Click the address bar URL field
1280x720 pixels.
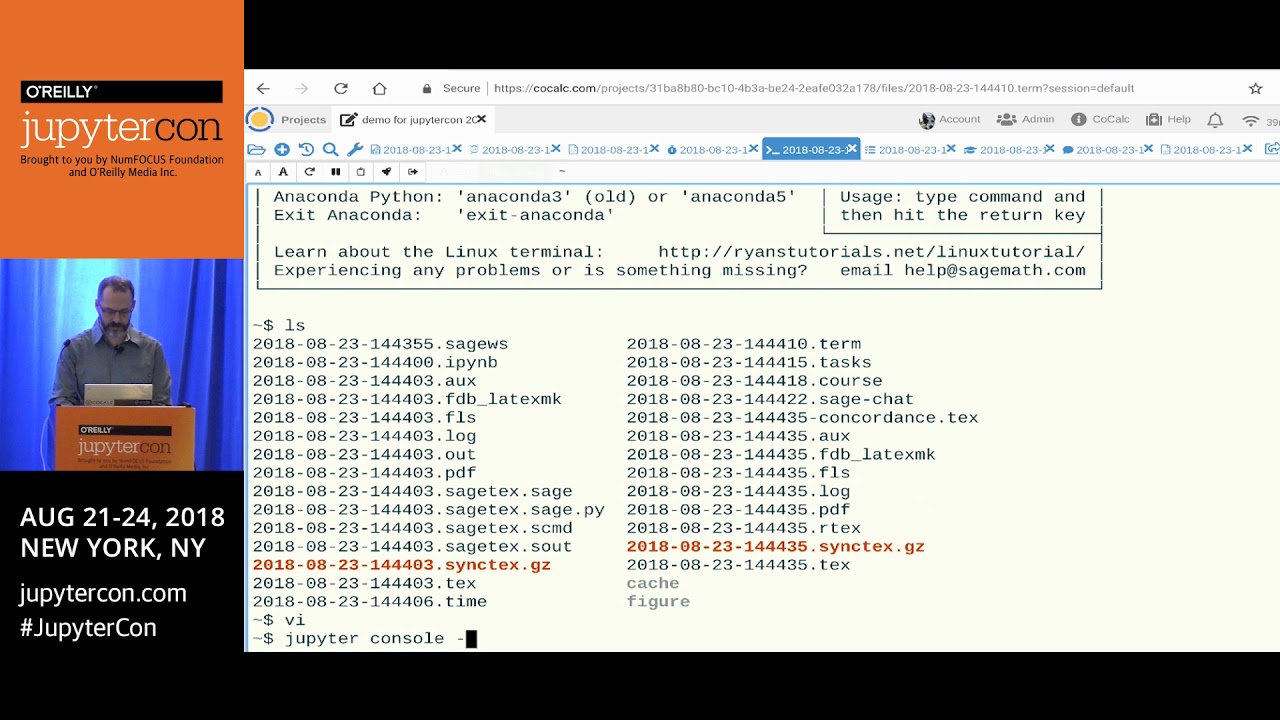point(814,88)
